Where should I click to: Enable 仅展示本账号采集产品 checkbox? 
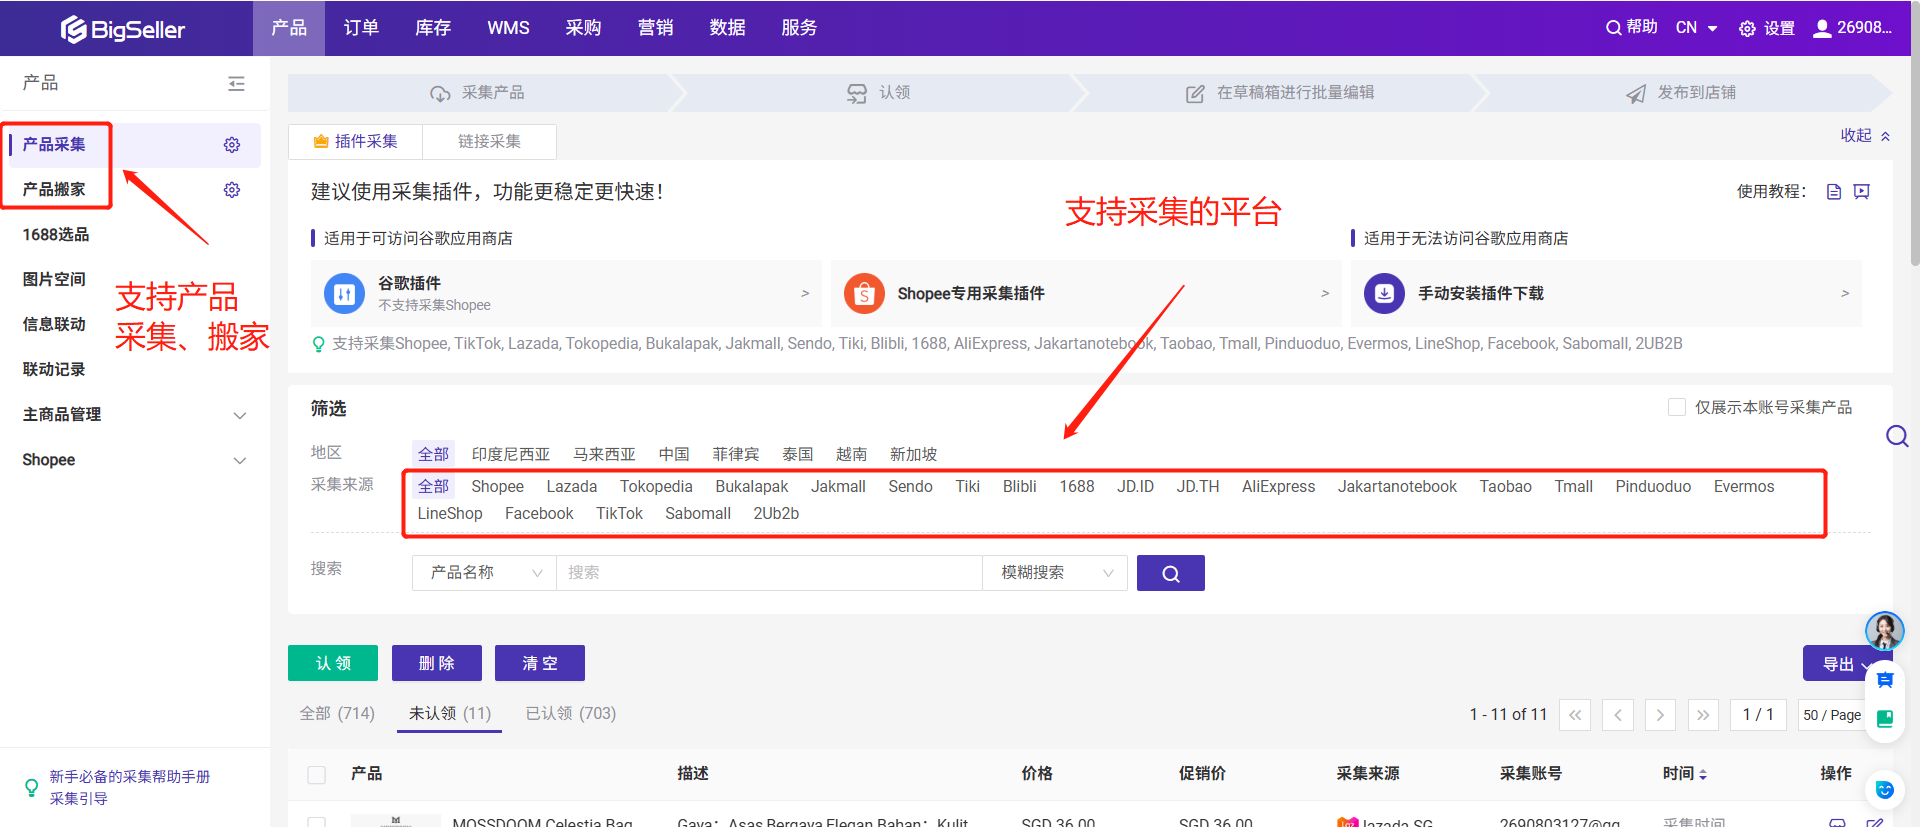(1677, 407)
